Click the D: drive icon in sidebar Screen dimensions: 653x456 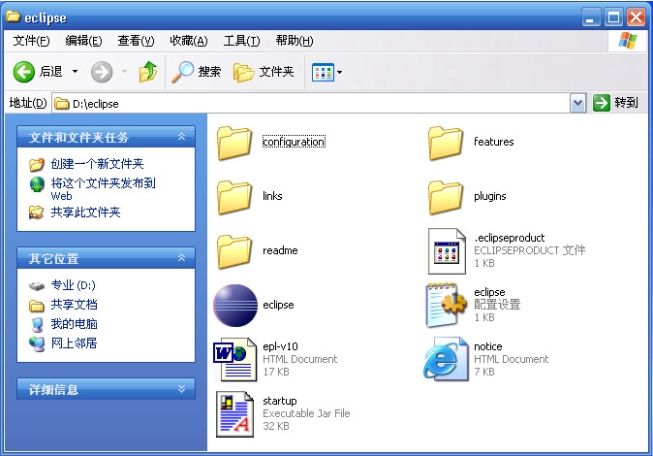coord(37,286)
